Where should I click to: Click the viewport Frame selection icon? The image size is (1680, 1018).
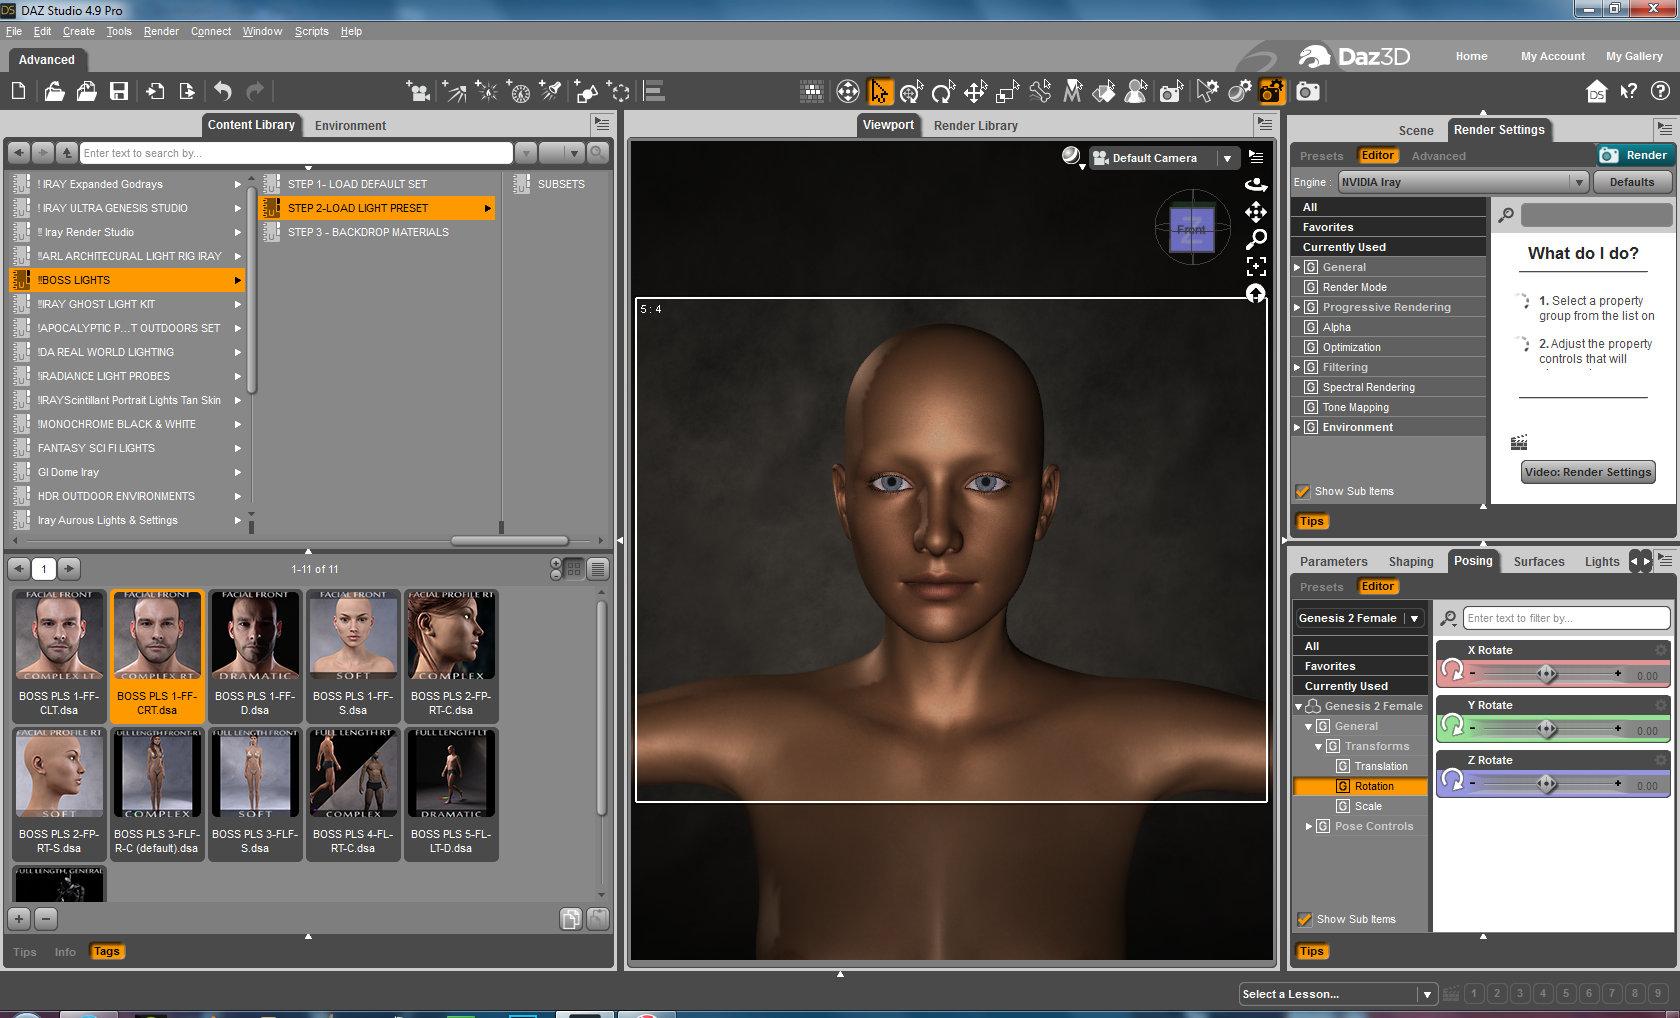[x=1256, y=266]
